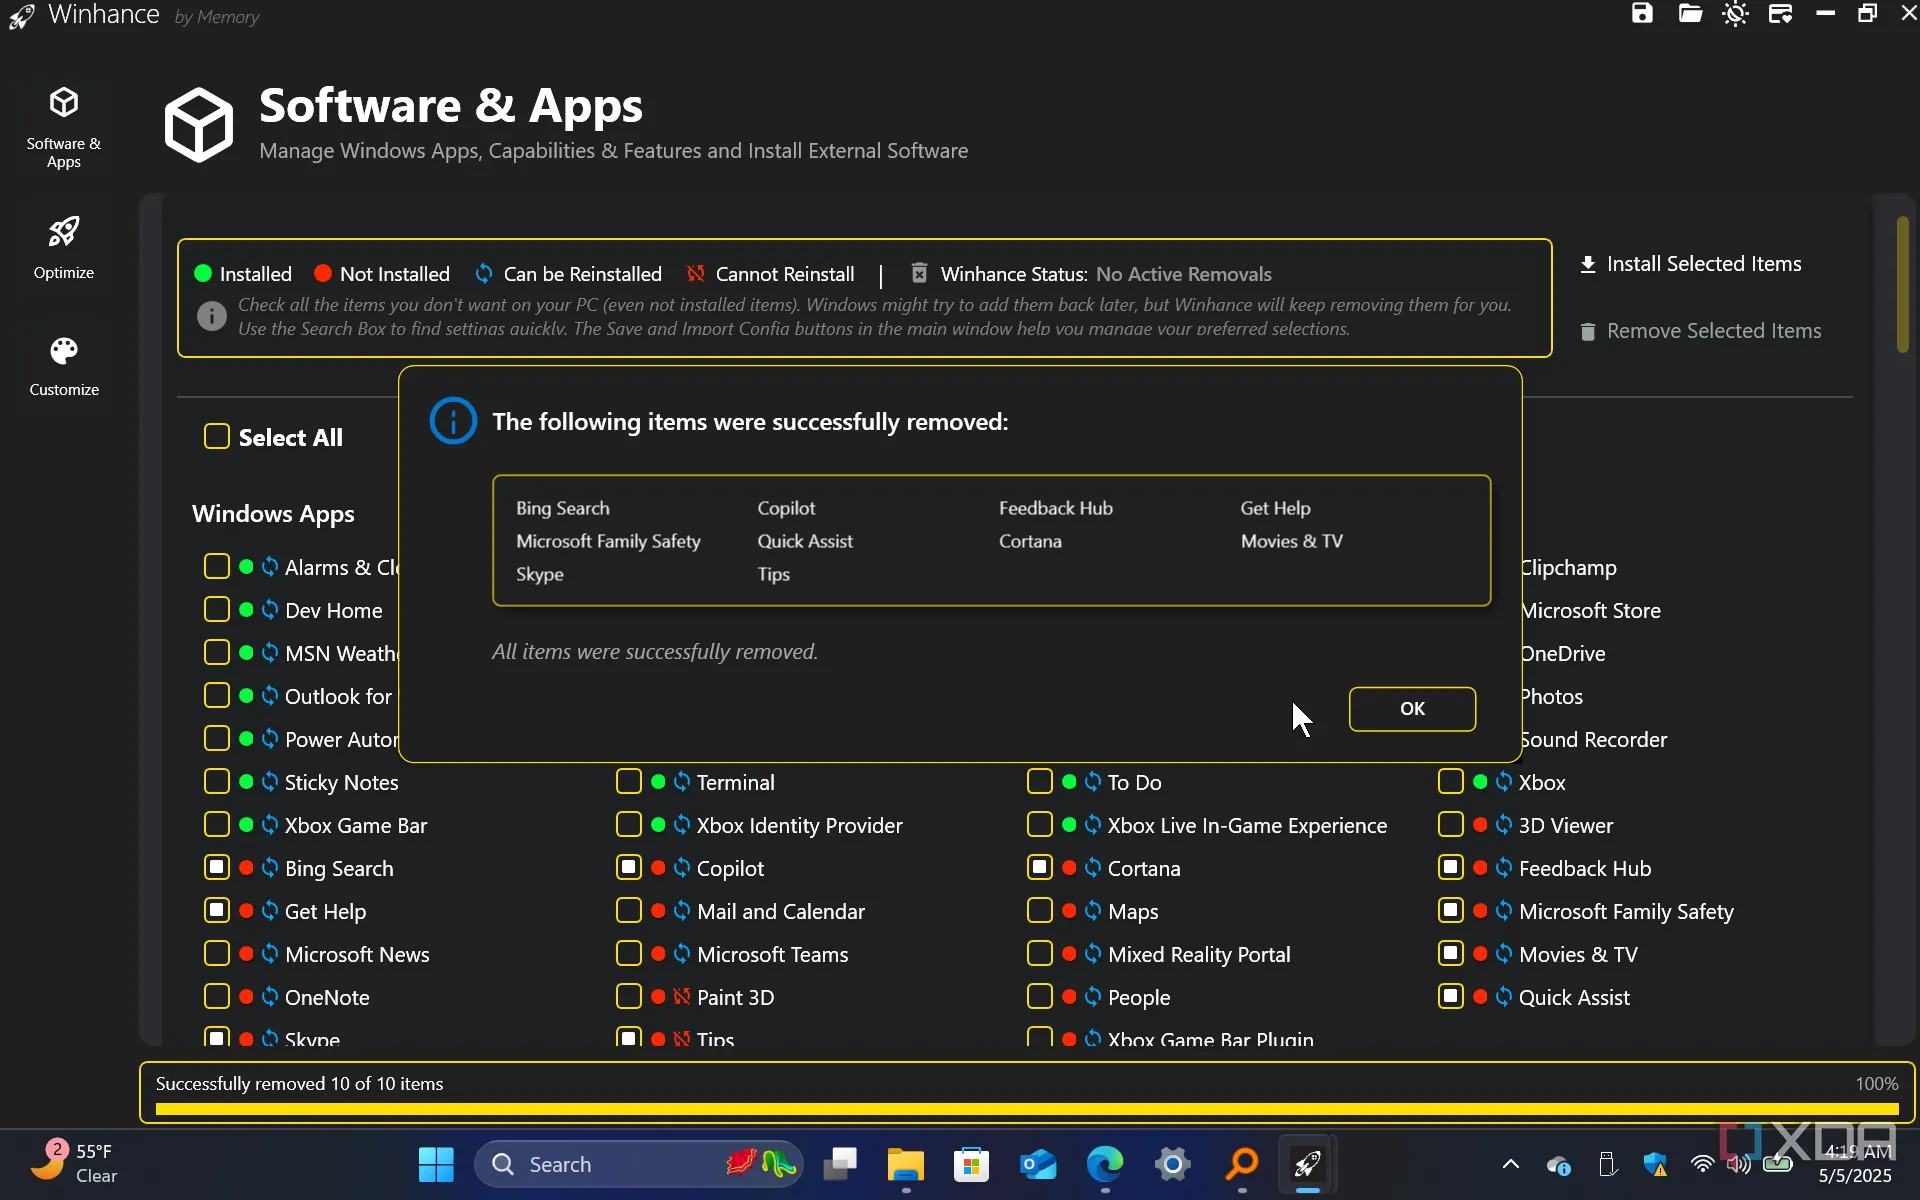The image size is (1920, 1200).
Task: Click Install Selected Items
Action: point(1691,264)
